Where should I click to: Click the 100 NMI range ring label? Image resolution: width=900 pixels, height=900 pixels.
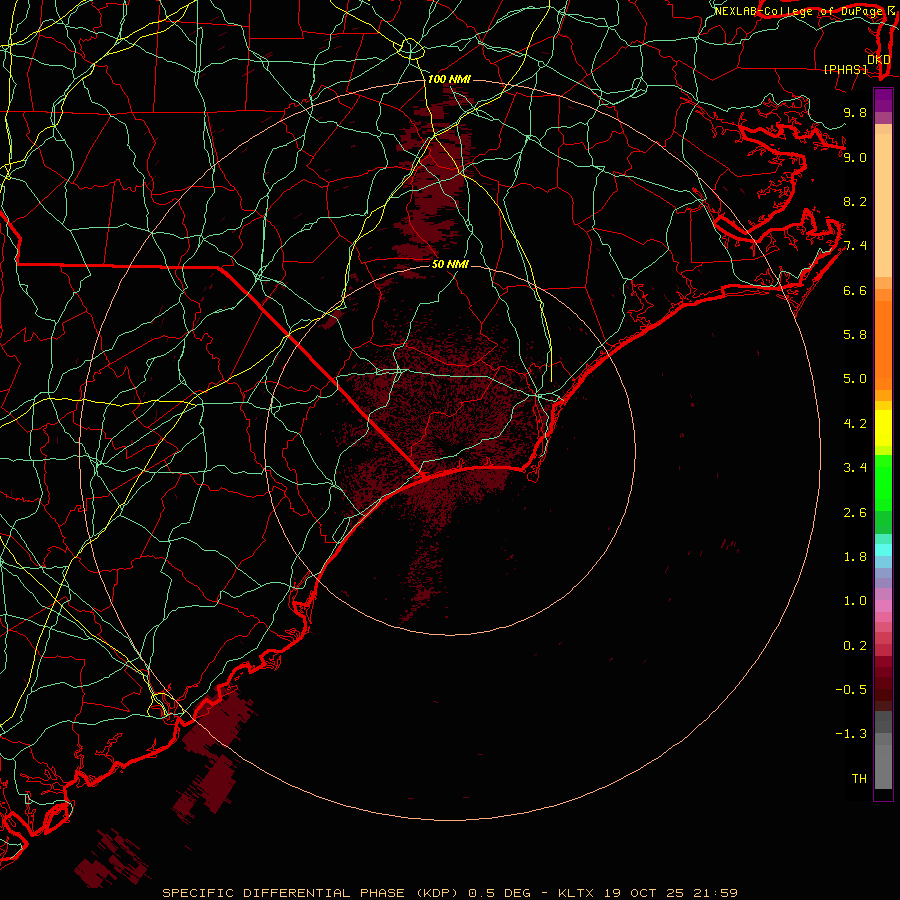[x=449, y=79]
